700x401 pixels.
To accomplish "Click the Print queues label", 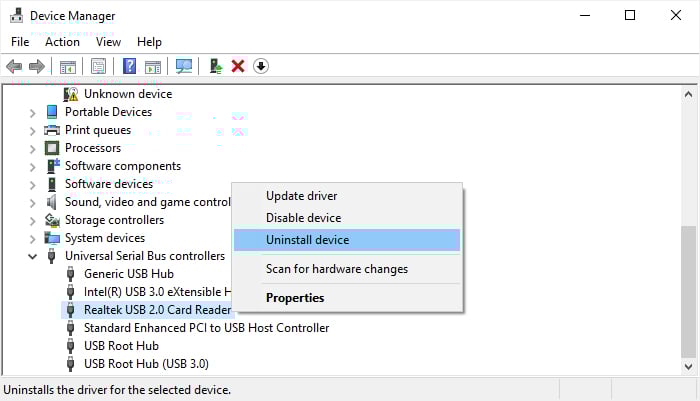I will click(x=98, y=130).
